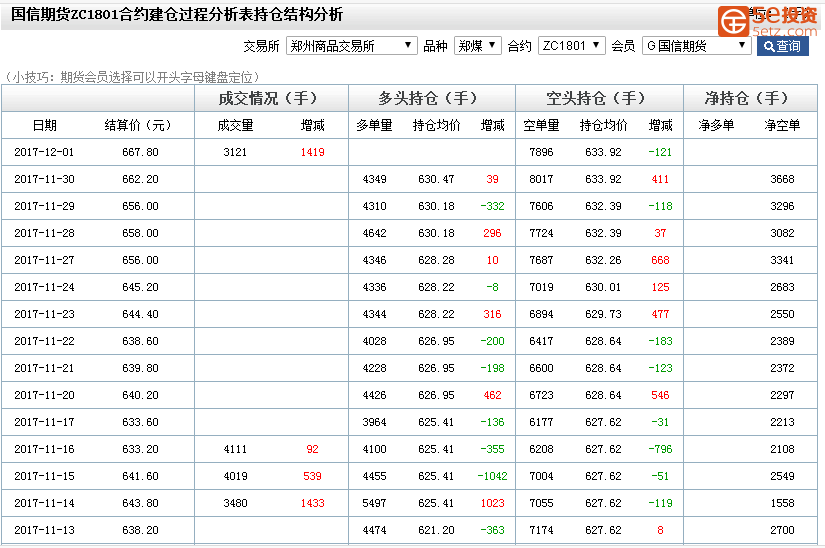Click the 净持仓（手）group header
Viewport: 825px width, 548px height.
pyautogui.click(x=750, y=98)
